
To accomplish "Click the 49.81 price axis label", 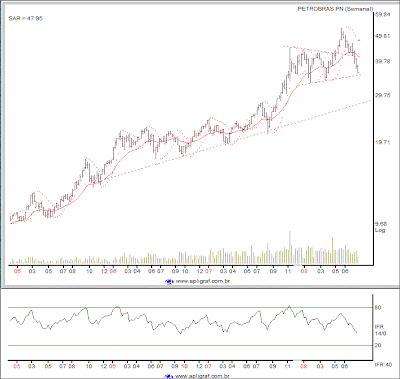I will pos(382,36).
